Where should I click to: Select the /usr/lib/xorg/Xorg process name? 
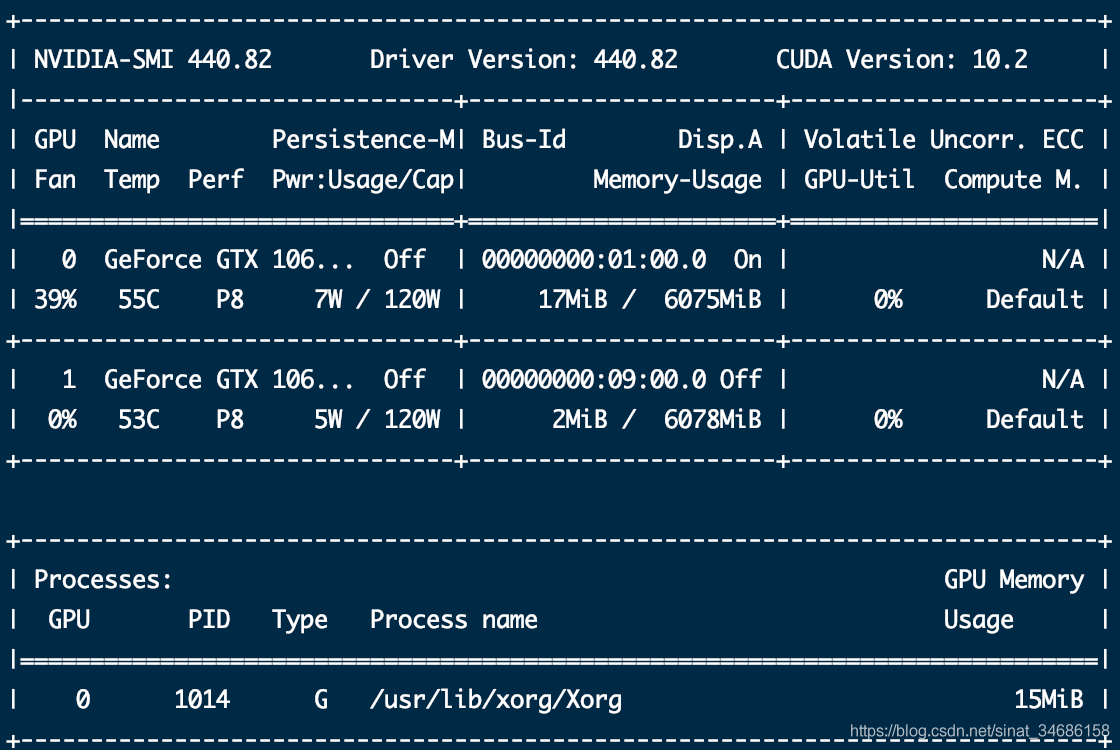click(496, 700)
